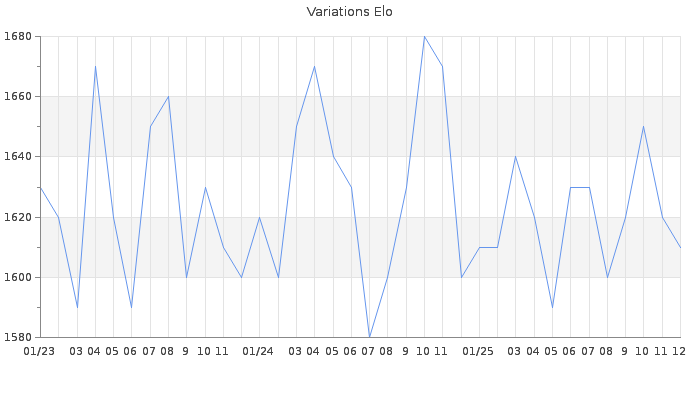
Task: Select the 1620 y-axis label
Action: (19, 217)
